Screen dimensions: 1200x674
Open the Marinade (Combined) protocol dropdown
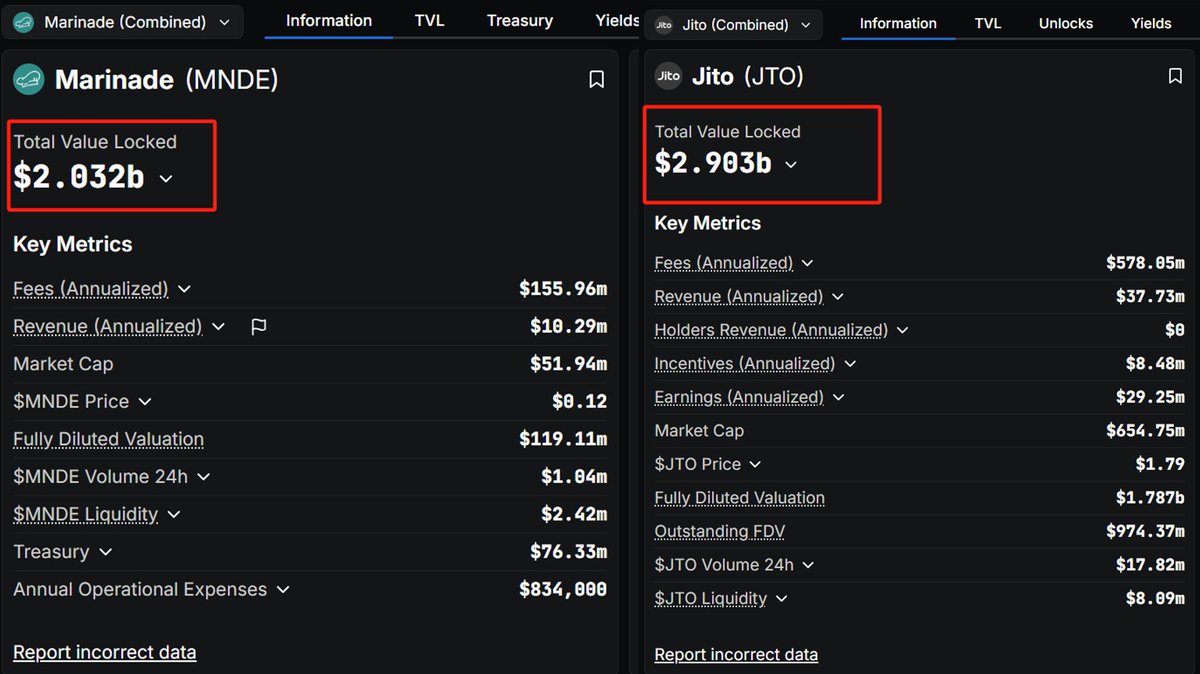coord(122,22)
